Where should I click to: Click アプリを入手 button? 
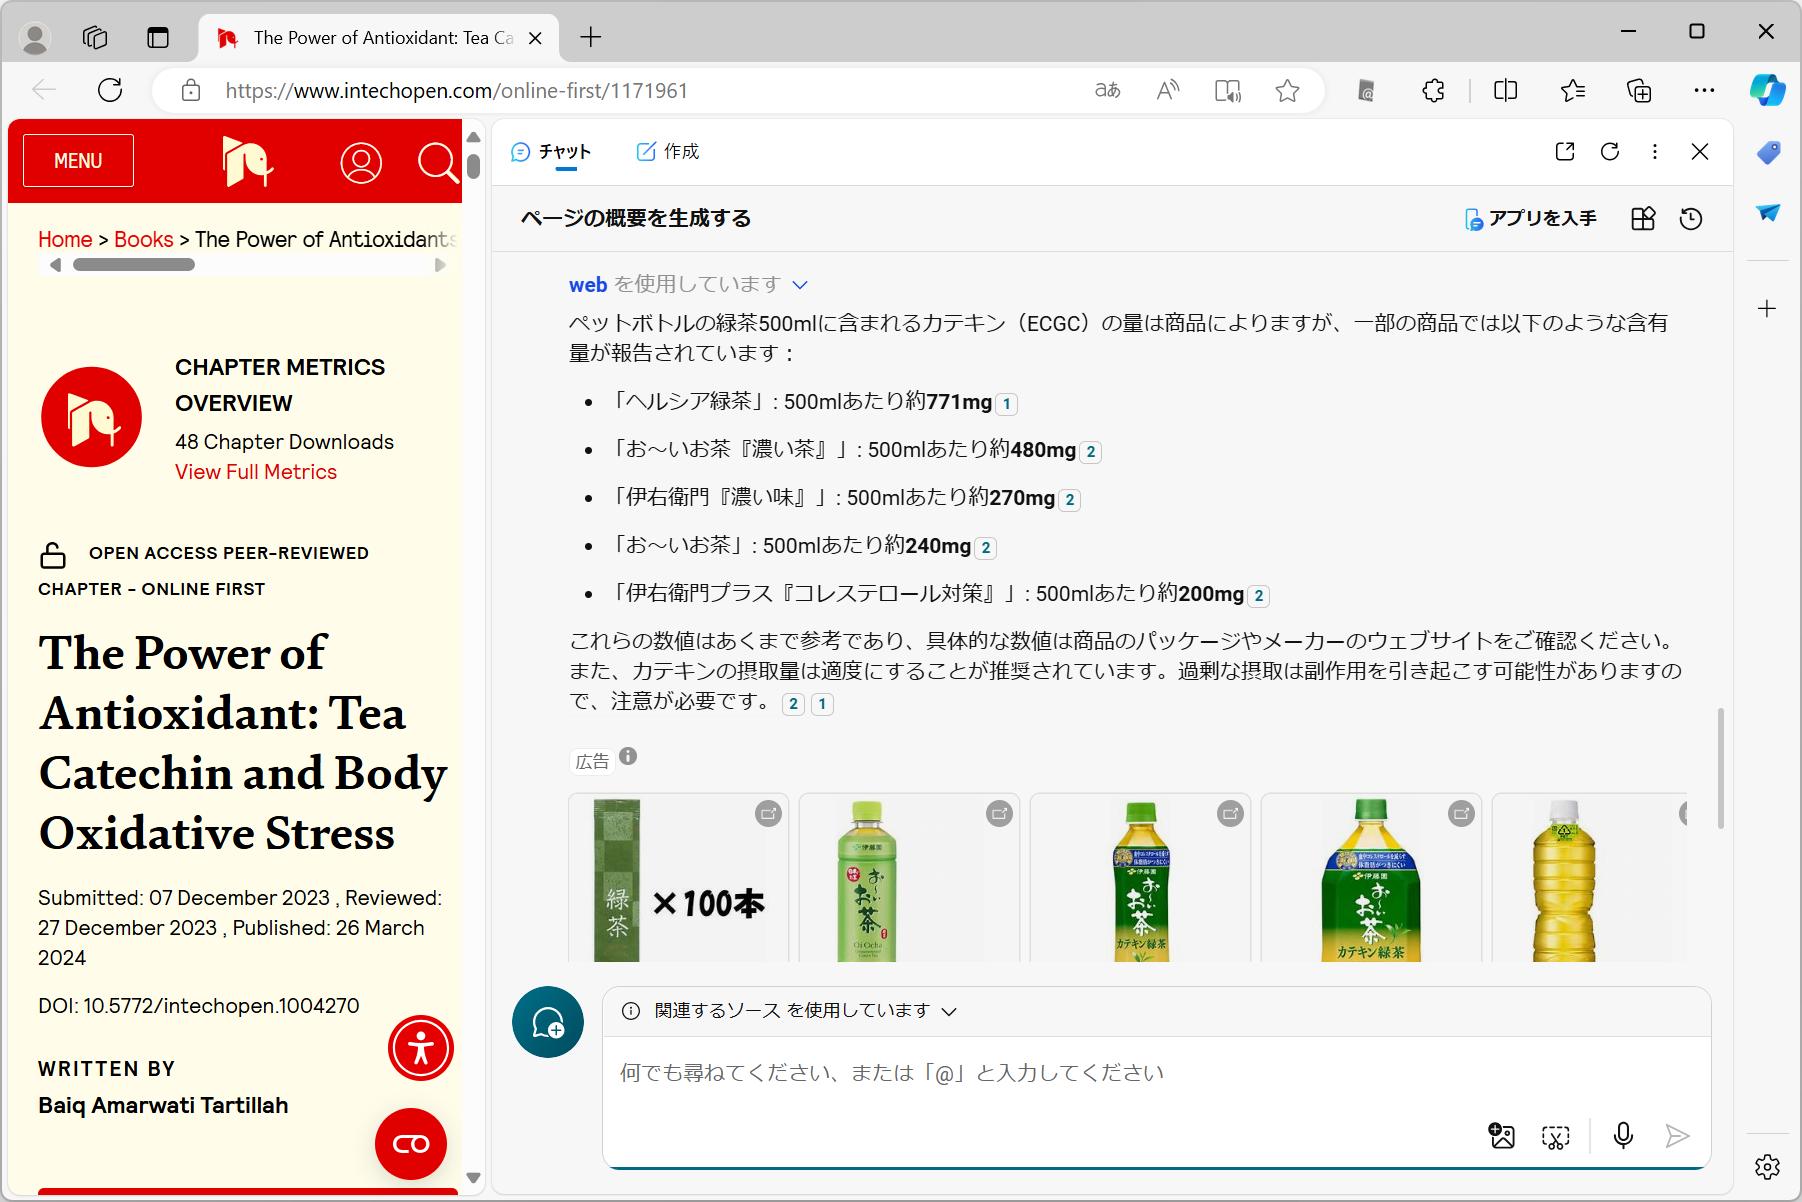(x=1531, y=219)
